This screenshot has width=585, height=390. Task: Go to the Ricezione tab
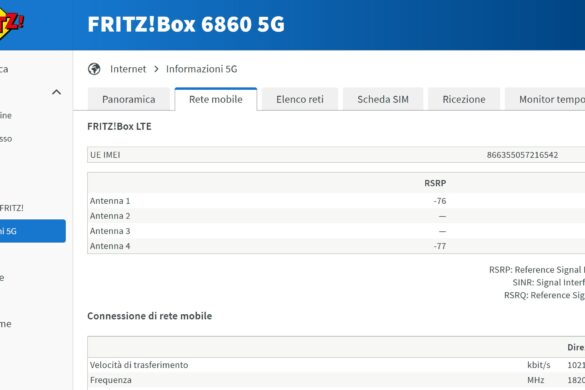(464, 99)
